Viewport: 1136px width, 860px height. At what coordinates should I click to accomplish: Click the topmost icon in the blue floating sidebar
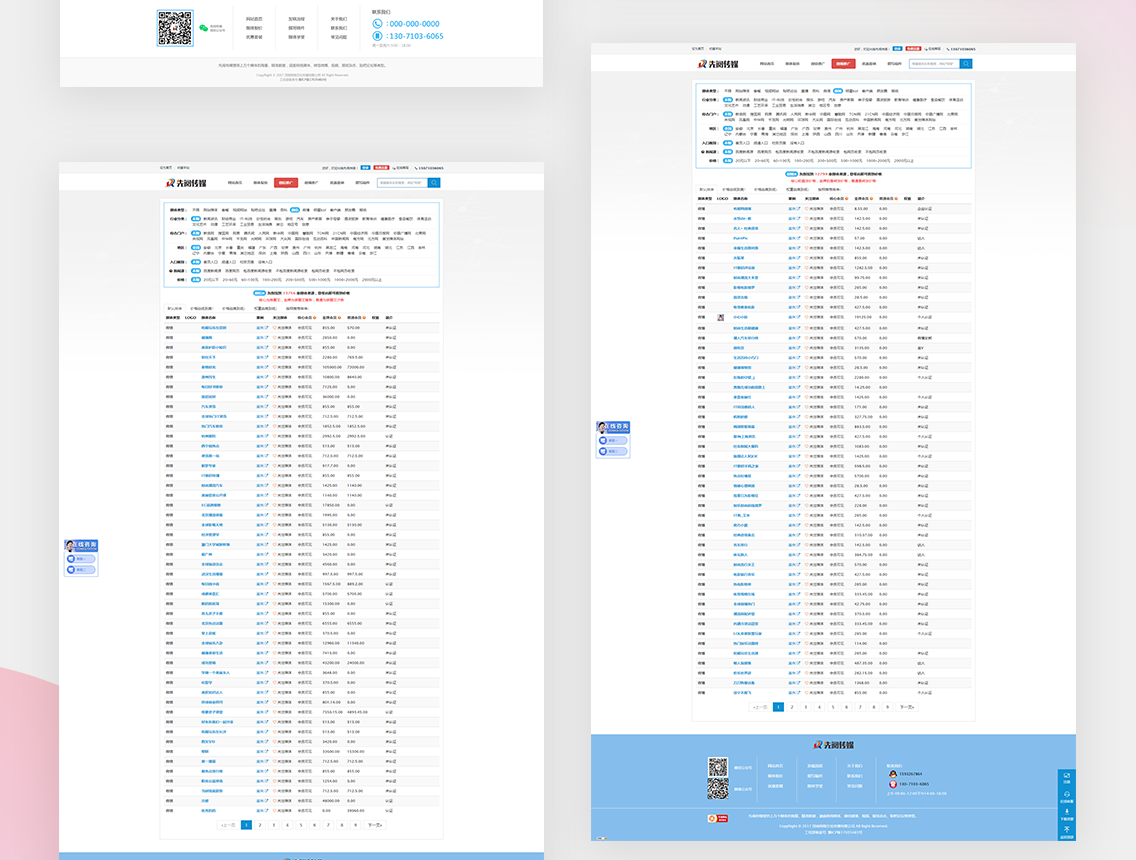(x=1066, y=775)
